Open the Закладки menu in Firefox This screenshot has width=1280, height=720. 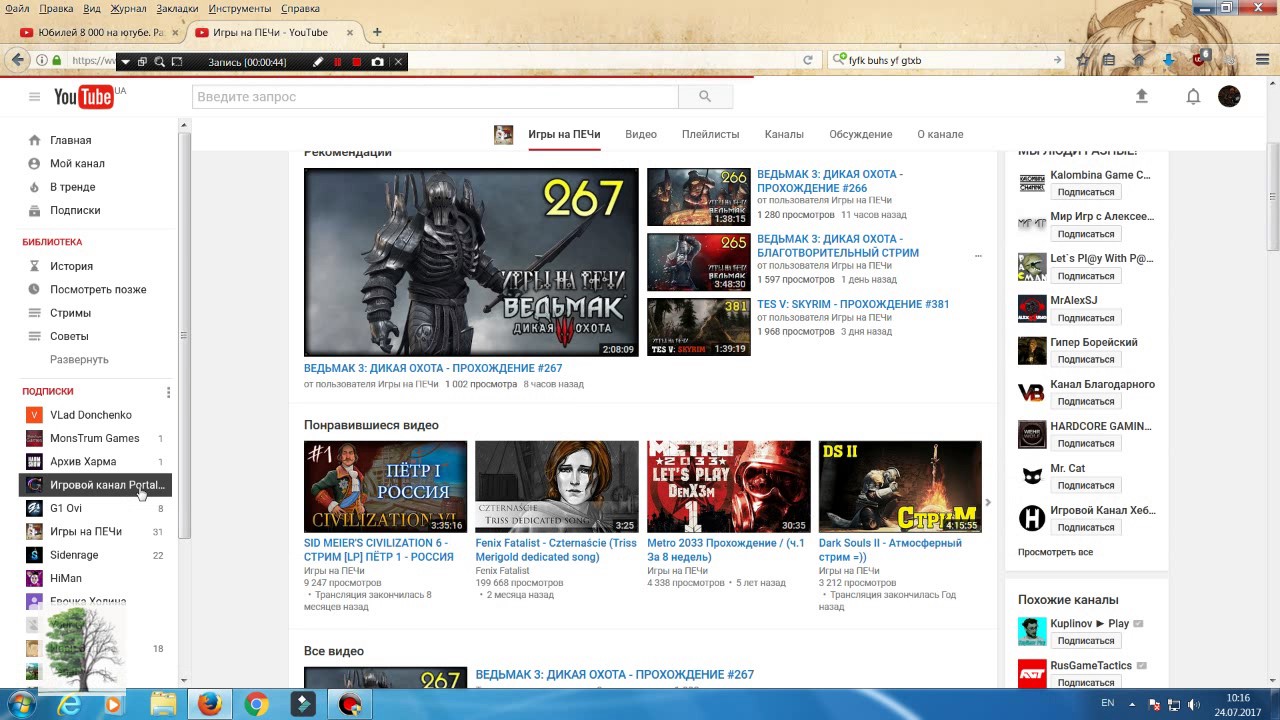[177, 9]
